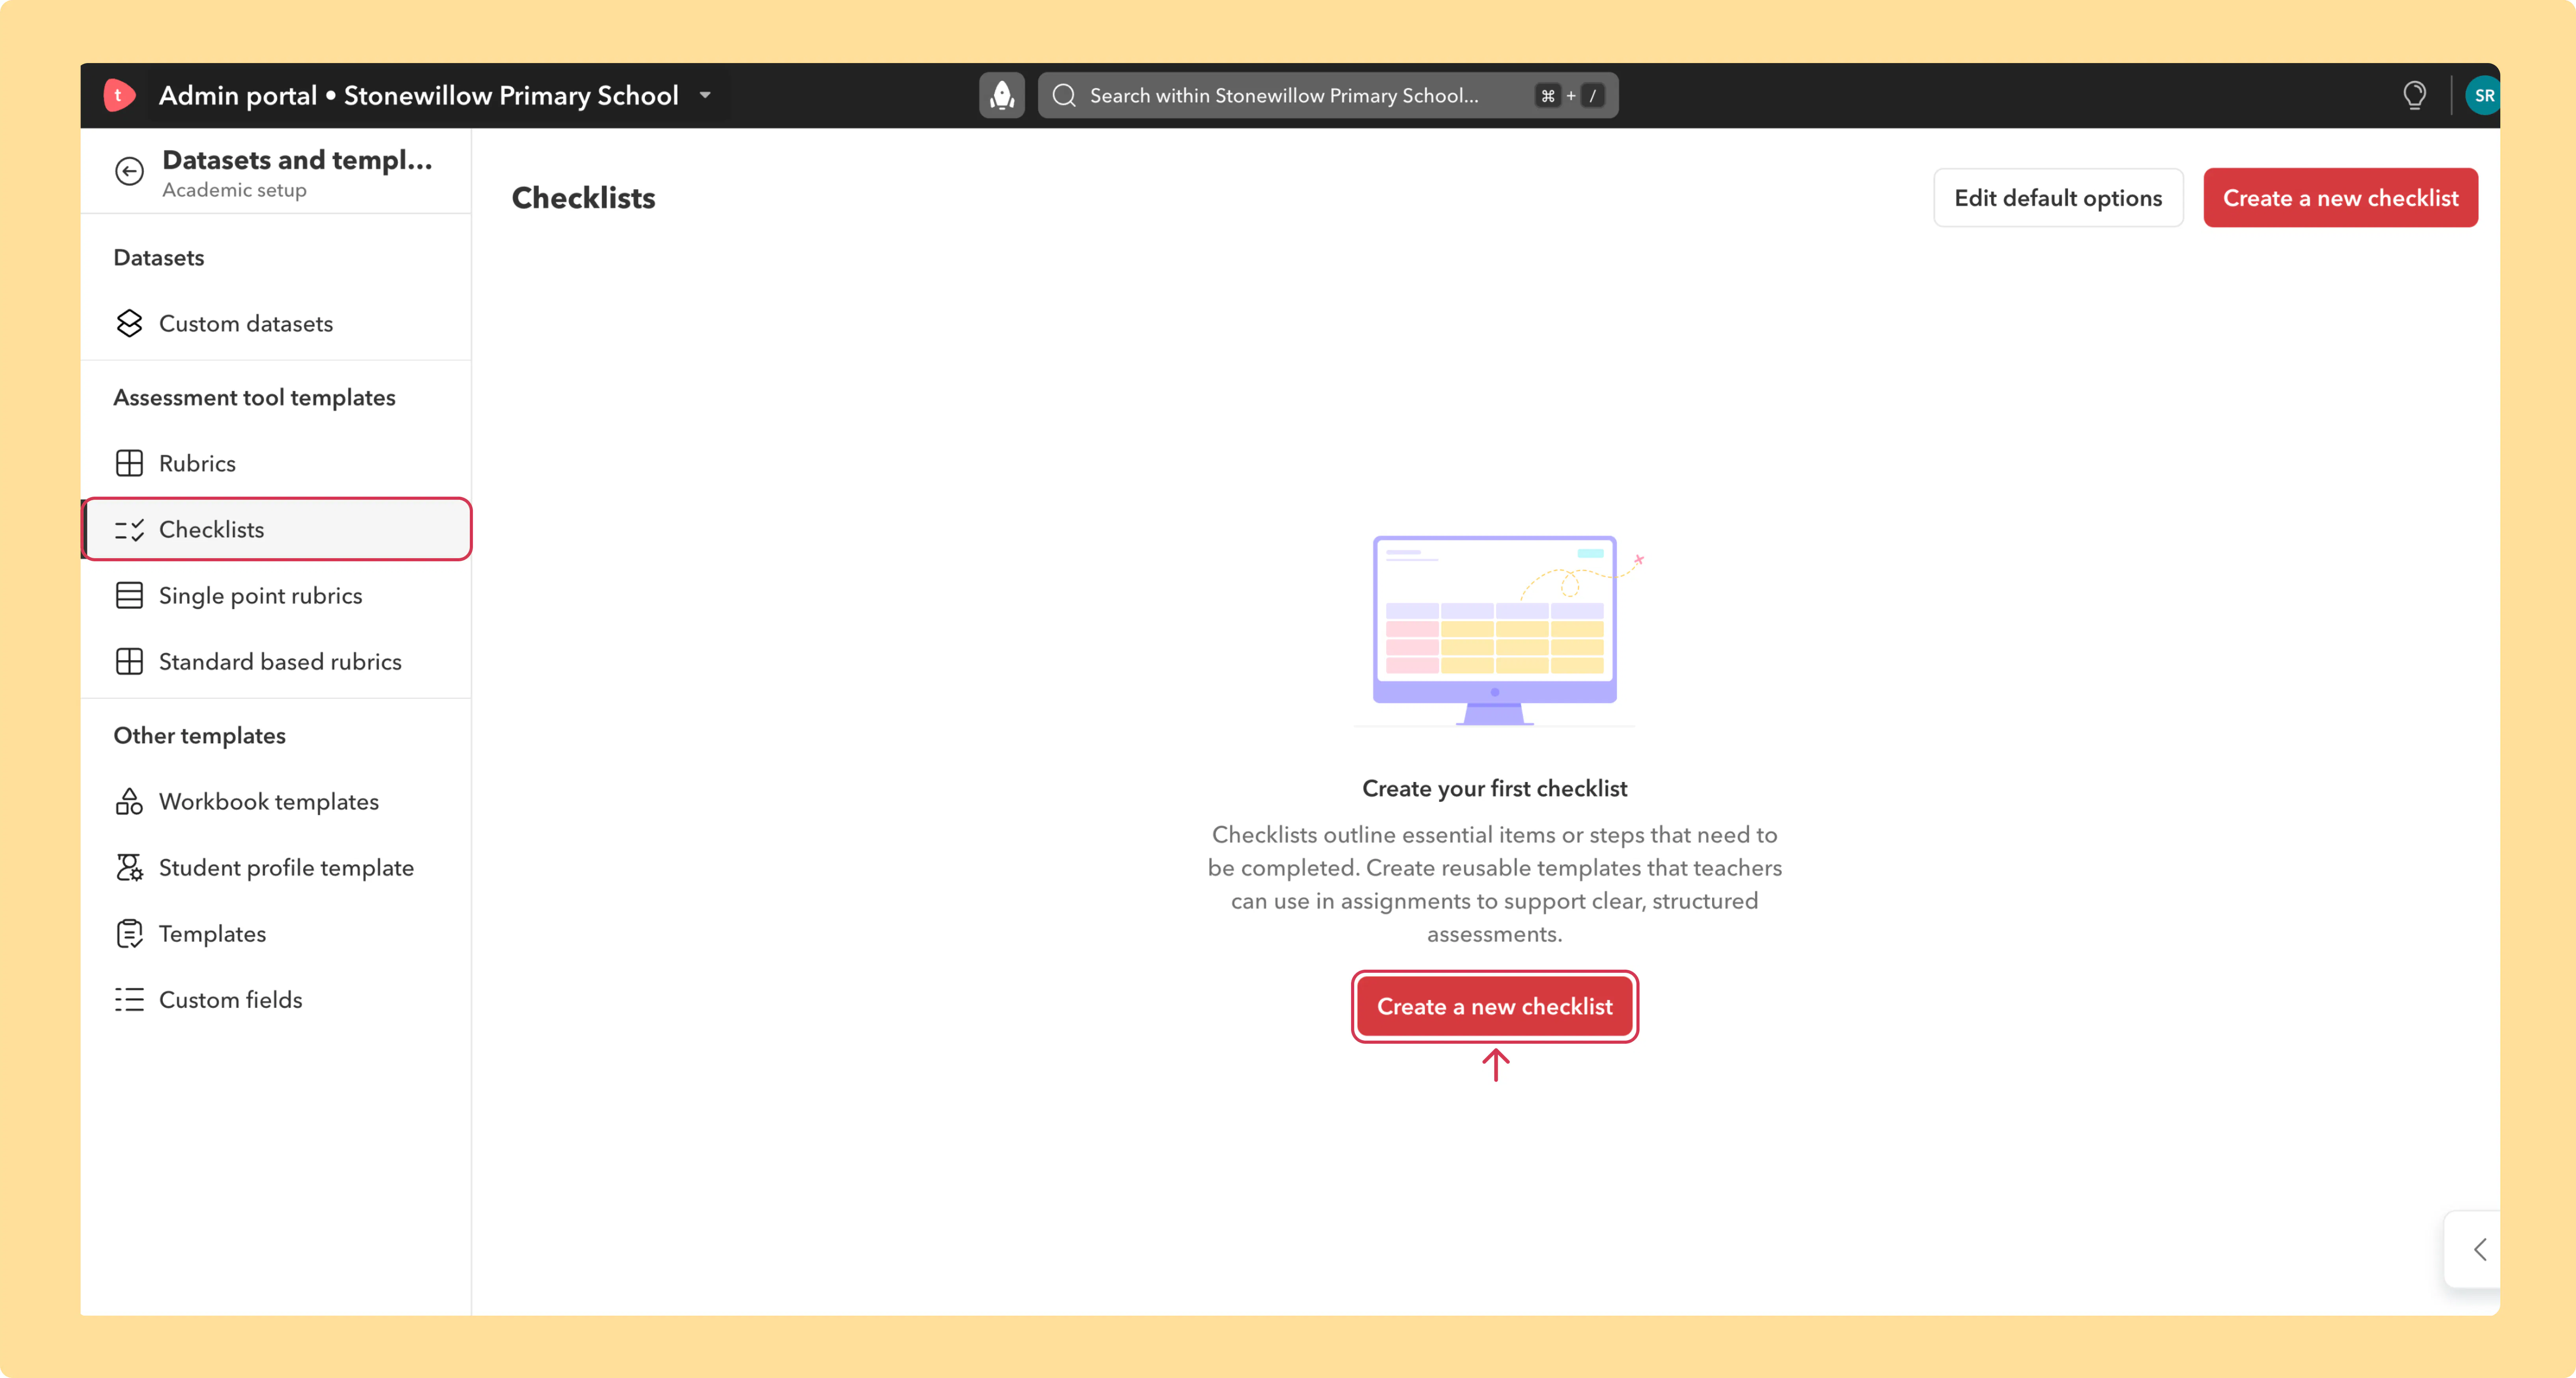Click the Other templates section label
2576x1378 pixels.
pyautogui.click(x=199, y=735)
